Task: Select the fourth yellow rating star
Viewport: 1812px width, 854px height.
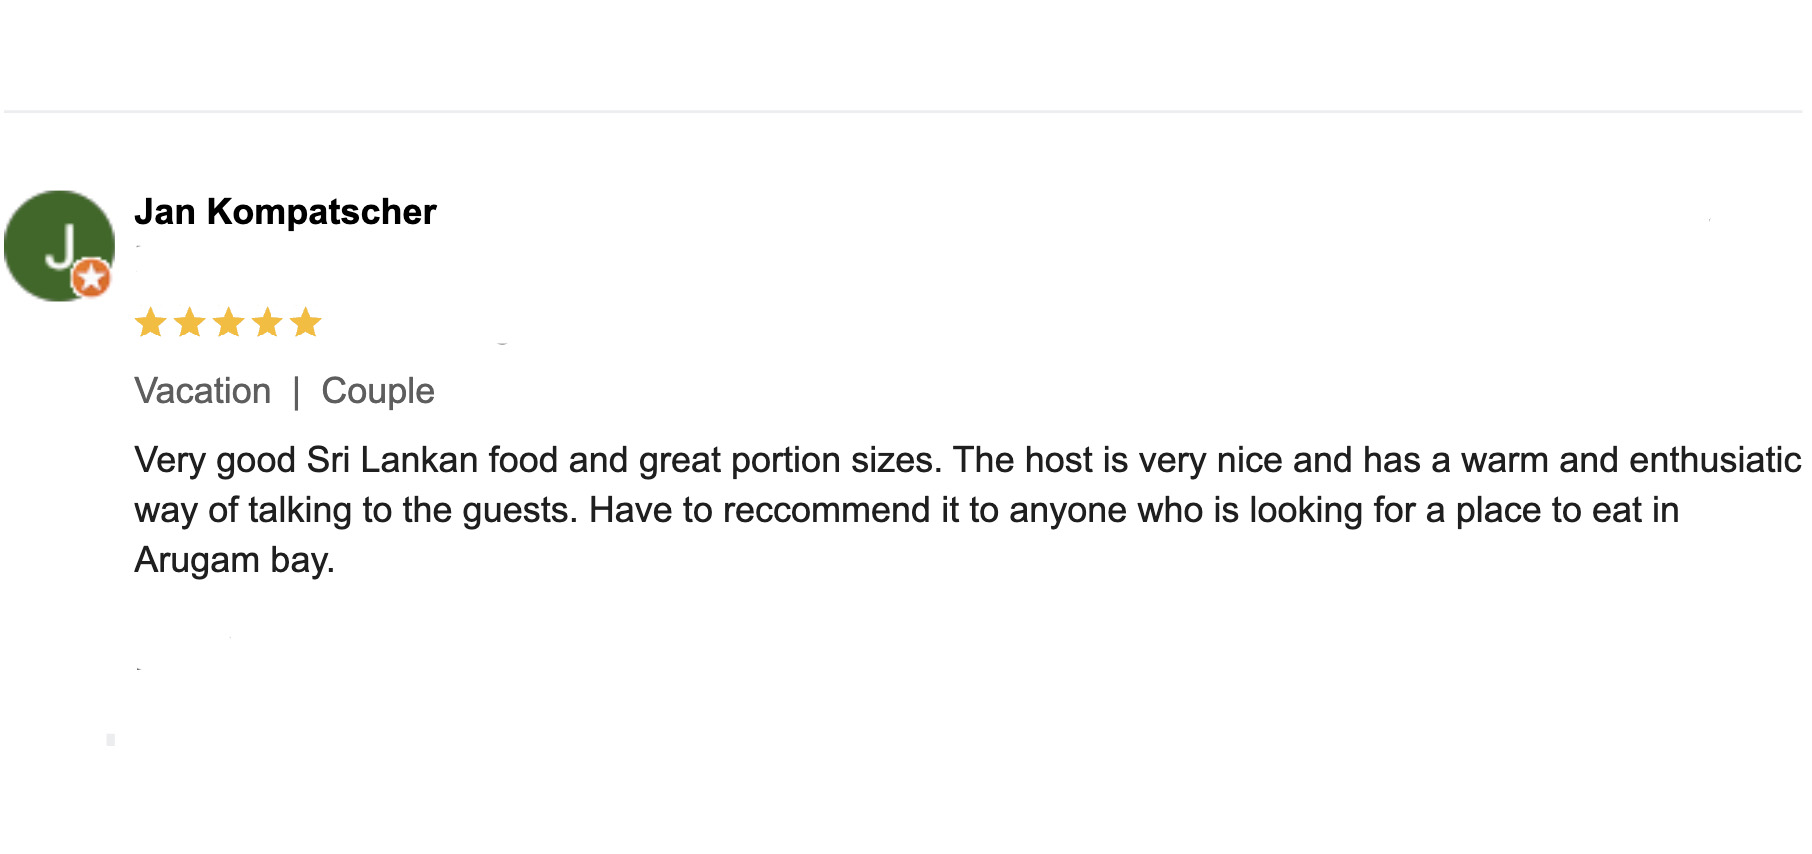Action: (267, 323)
